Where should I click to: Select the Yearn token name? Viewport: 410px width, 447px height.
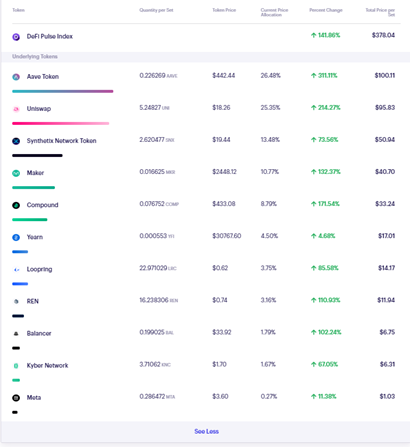click(x=35, y=237)
